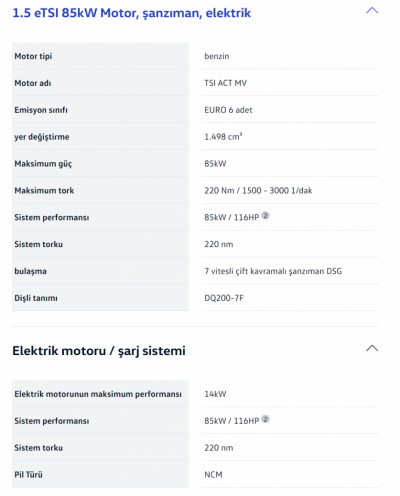Image resolution: width=400 pixels, height=496 pixels.
Task: Open footnote 2 beside first Sistem performansı value
Action: click(265, 216)
